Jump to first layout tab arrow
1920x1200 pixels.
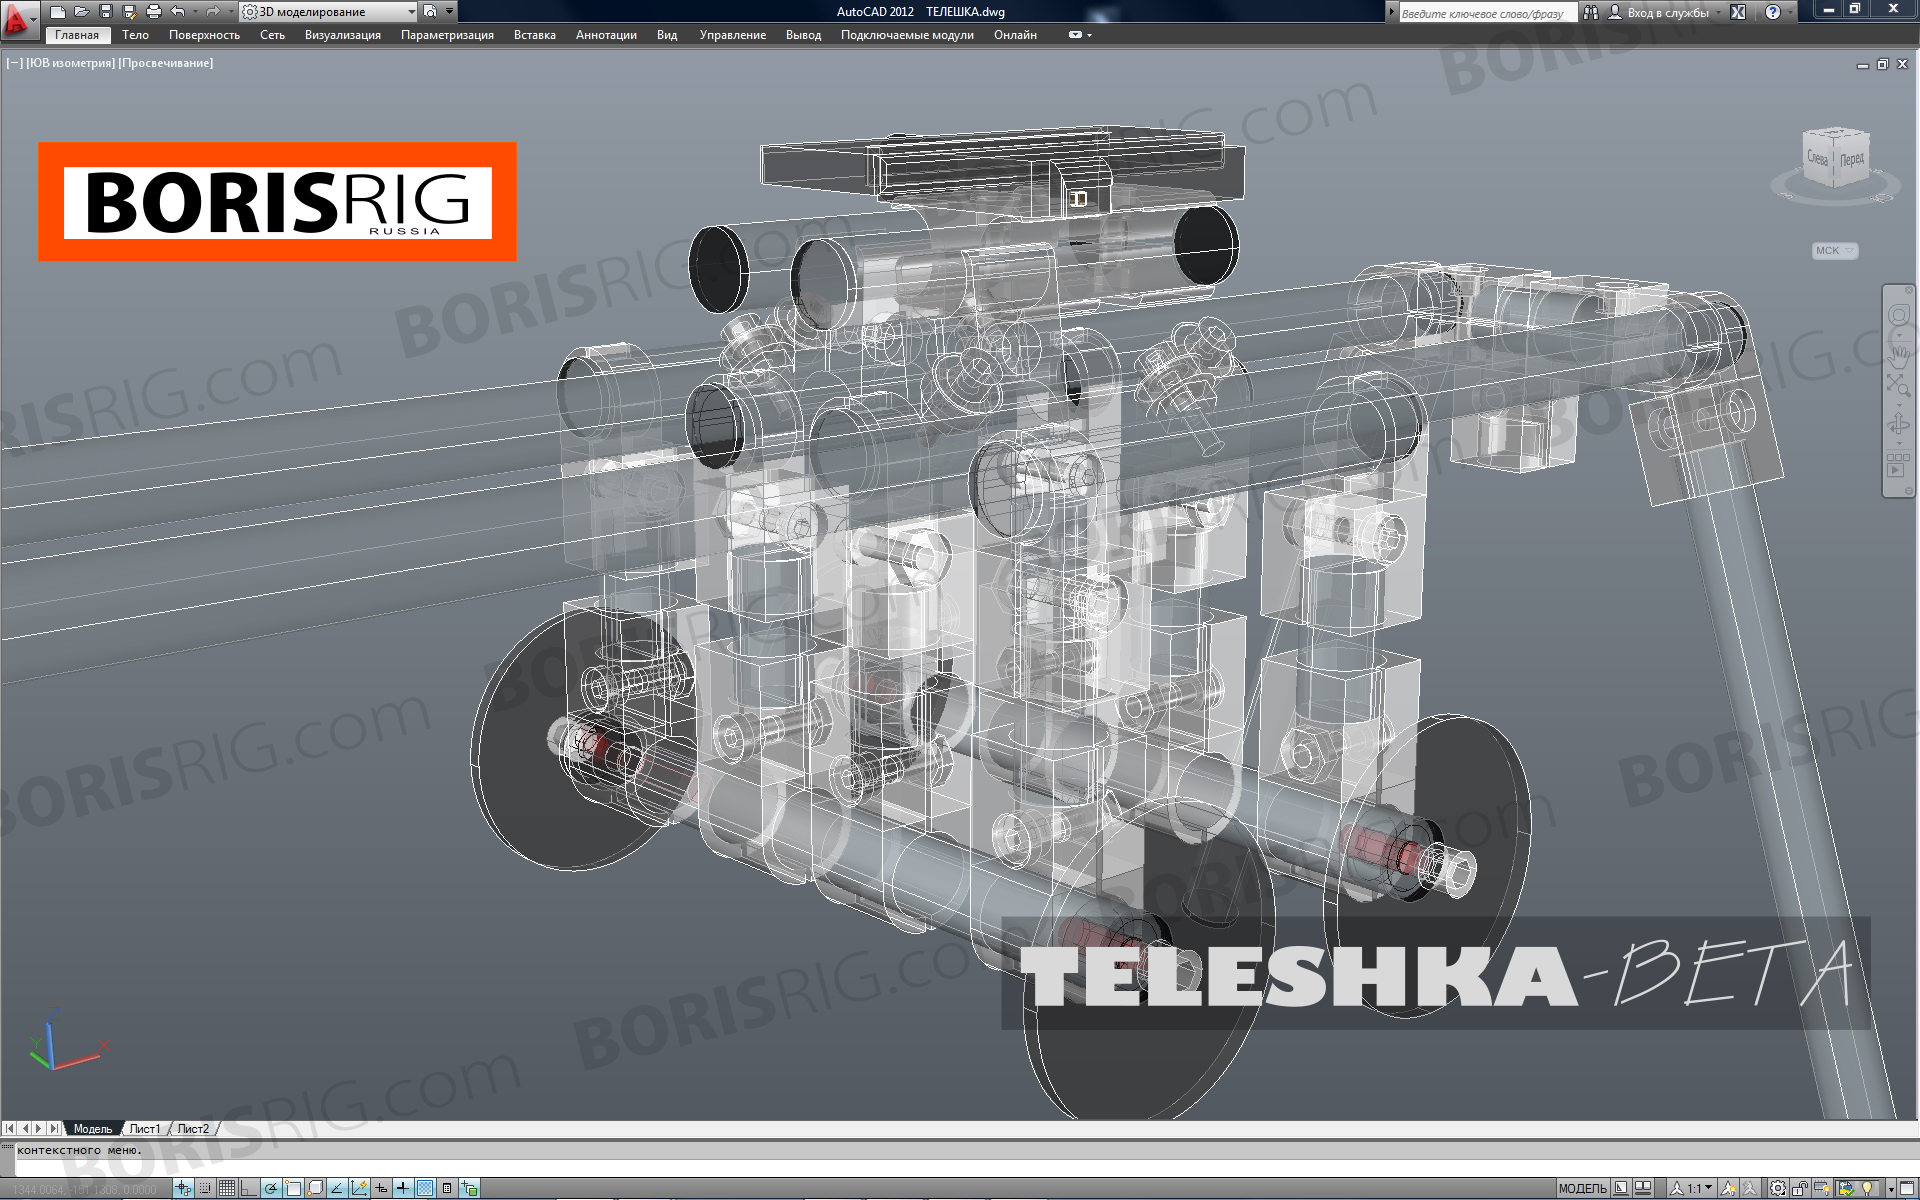click(x=10, y=1128)
